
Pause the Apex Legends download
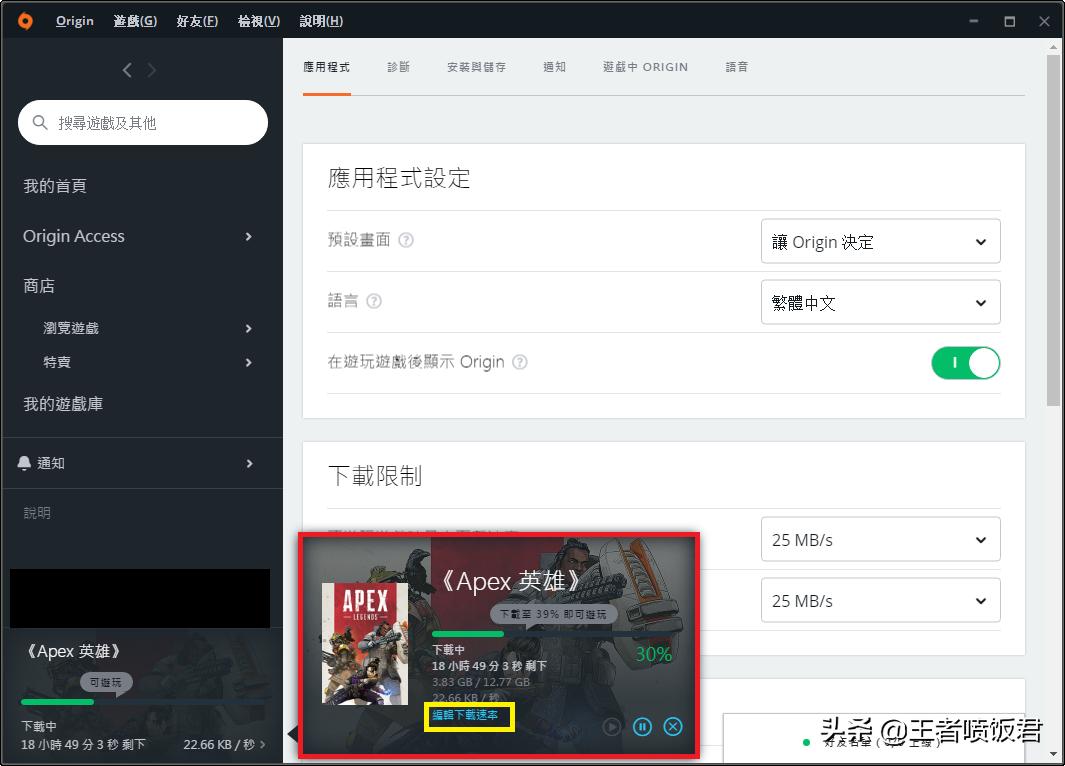tap(642, 727)
